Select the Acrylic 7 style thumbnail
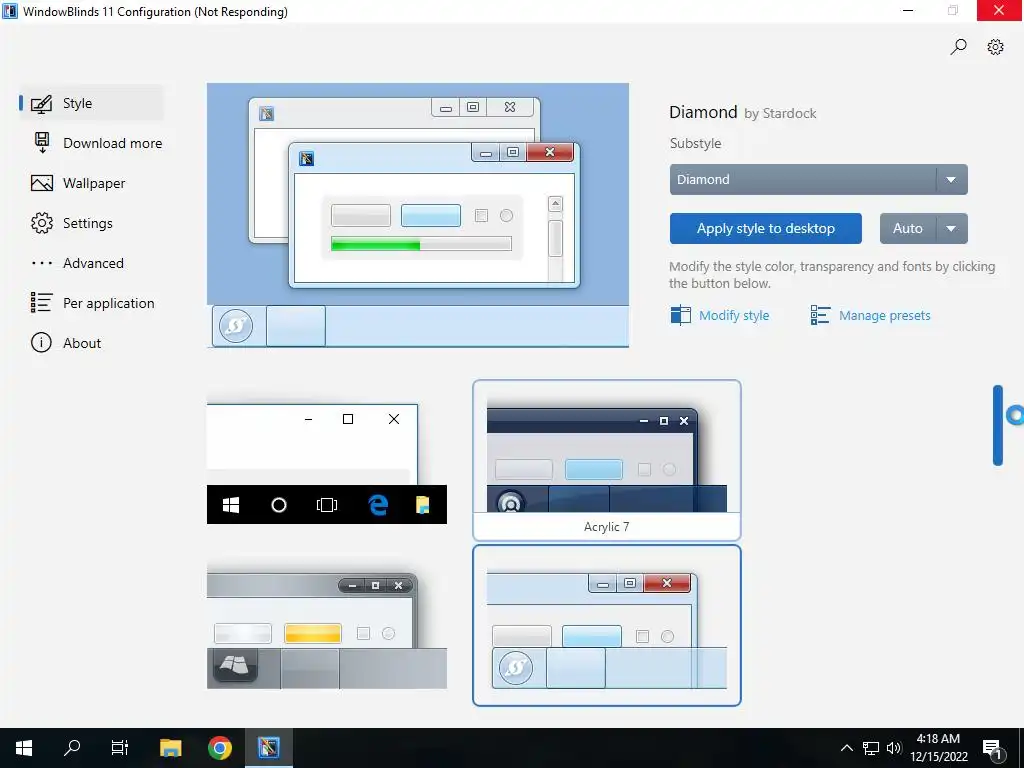Viewport: 1024px width, 768px height. click(607, 460)
